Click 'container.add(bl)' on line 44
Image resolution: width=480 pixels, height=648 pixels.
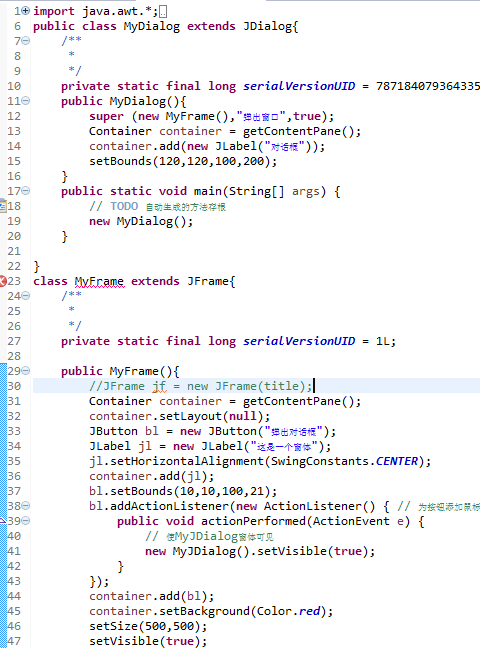click(148, 596)
